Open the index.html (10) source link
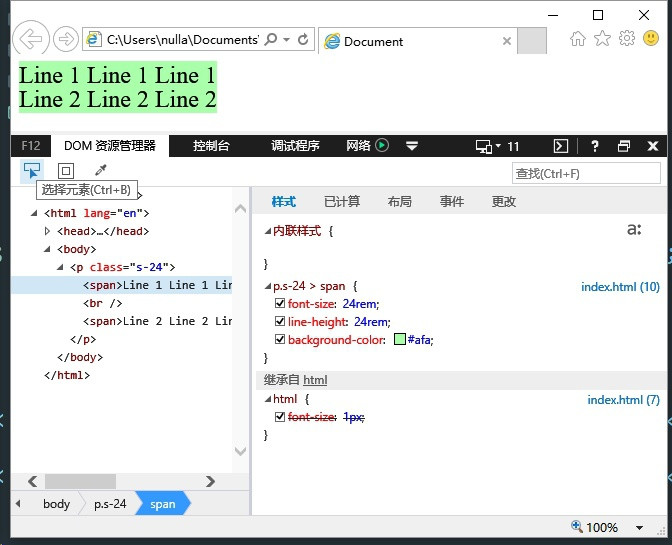 620,287
